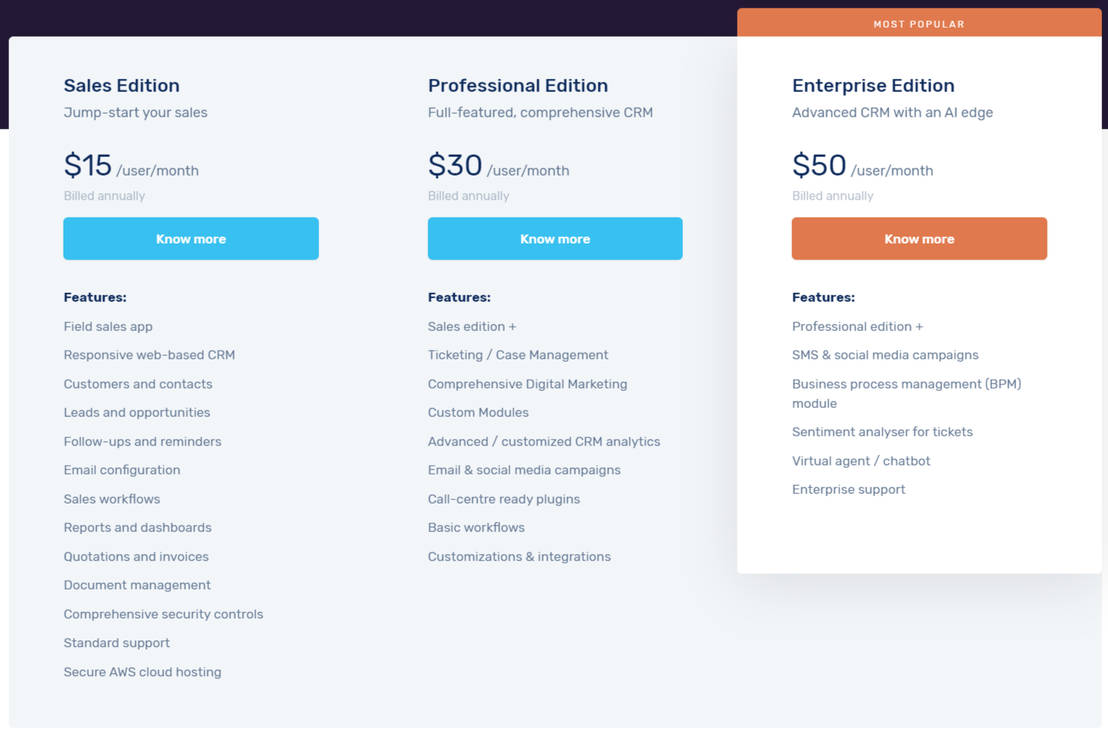Click orange Know more for Enterprise Edition
The width and height of the screenshot is (1108, 736).
pyautogui.click(x=919, y=239)
